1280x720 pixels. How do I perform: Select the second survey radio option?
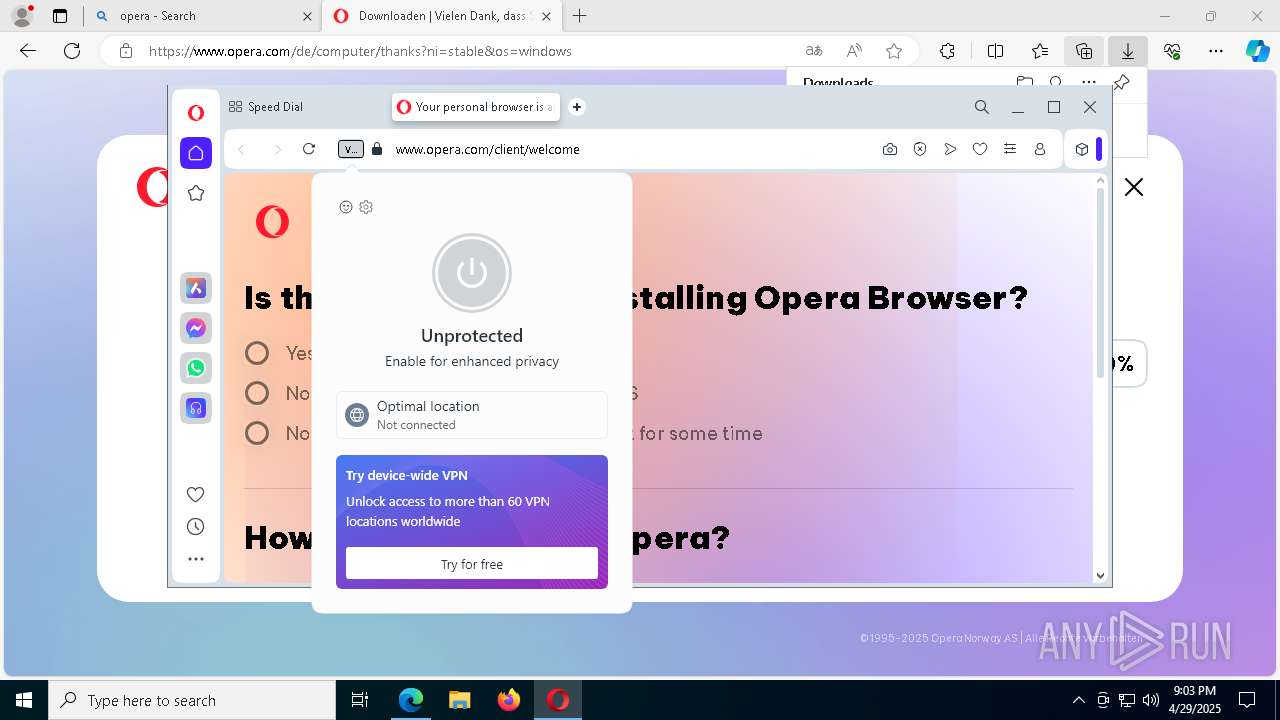click(x=257, y=393)
